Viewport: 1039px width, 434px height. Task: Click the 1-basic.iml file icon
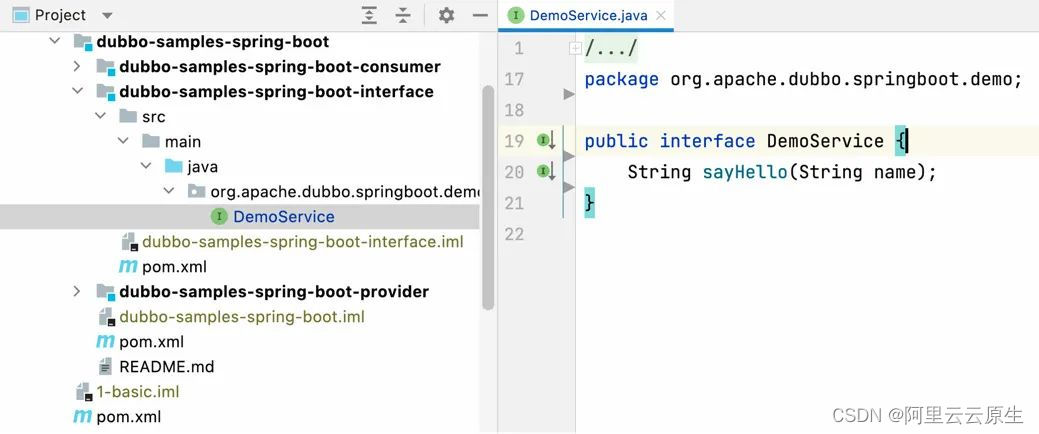coord(83,392)
